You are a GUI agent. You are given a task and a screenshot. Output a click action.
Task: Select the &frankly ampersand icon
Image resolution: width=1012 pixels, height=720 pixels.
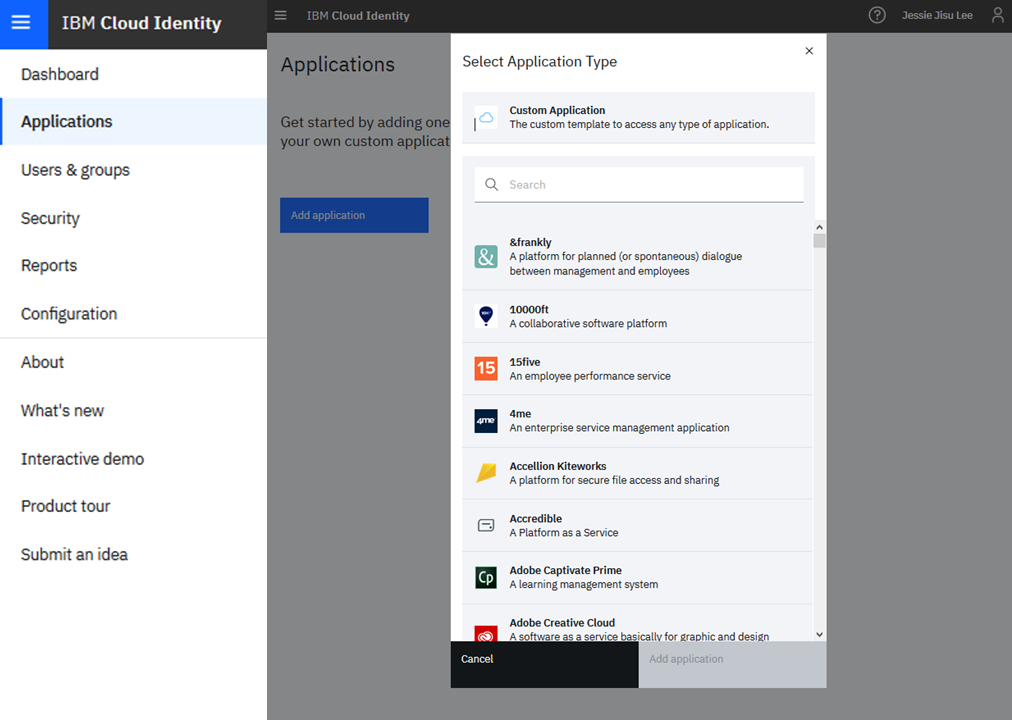tap(486, 257)
